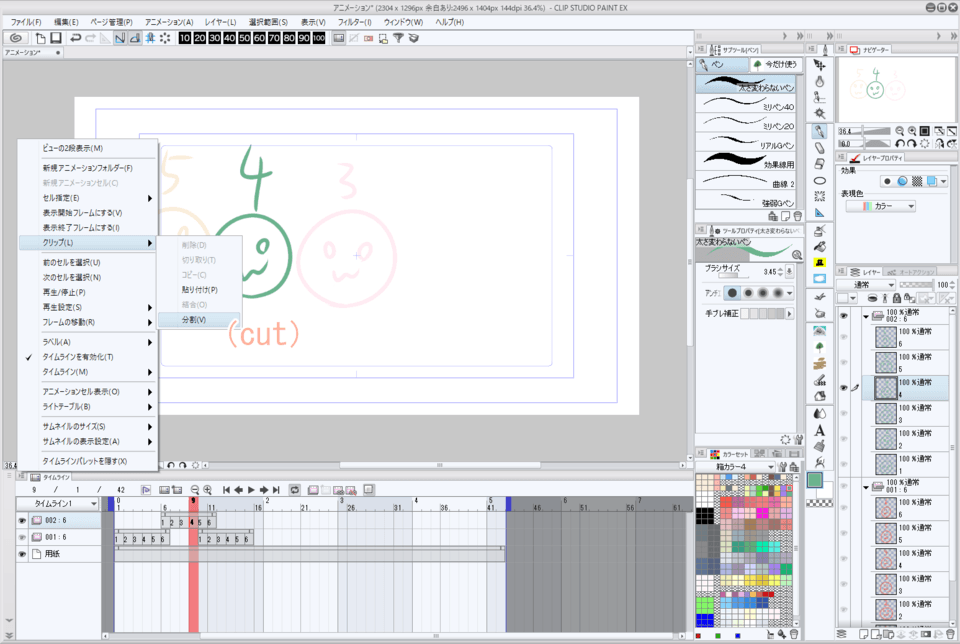The image size is (960, 644).
Task: Click the navigator thumbnail preview
Action: point(897,89)
